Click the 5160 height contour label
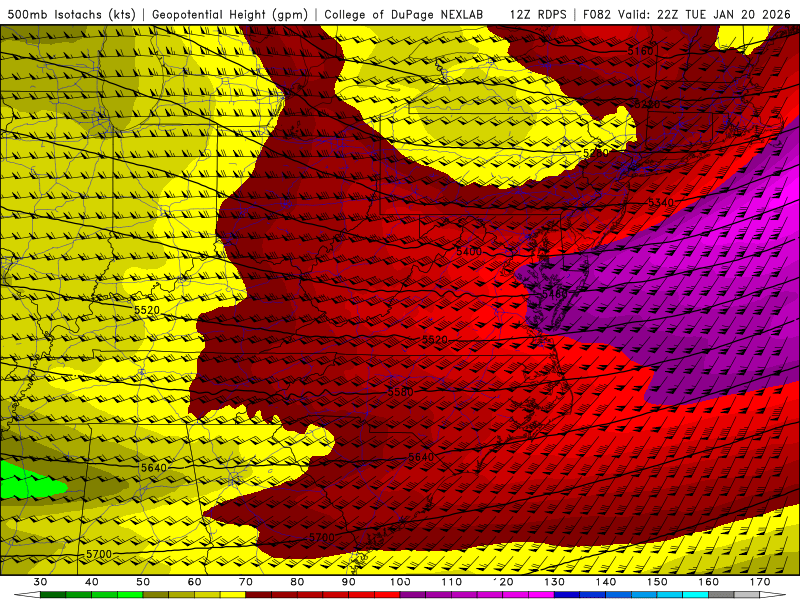The image size is (800, 600). [x=640, y=51]
